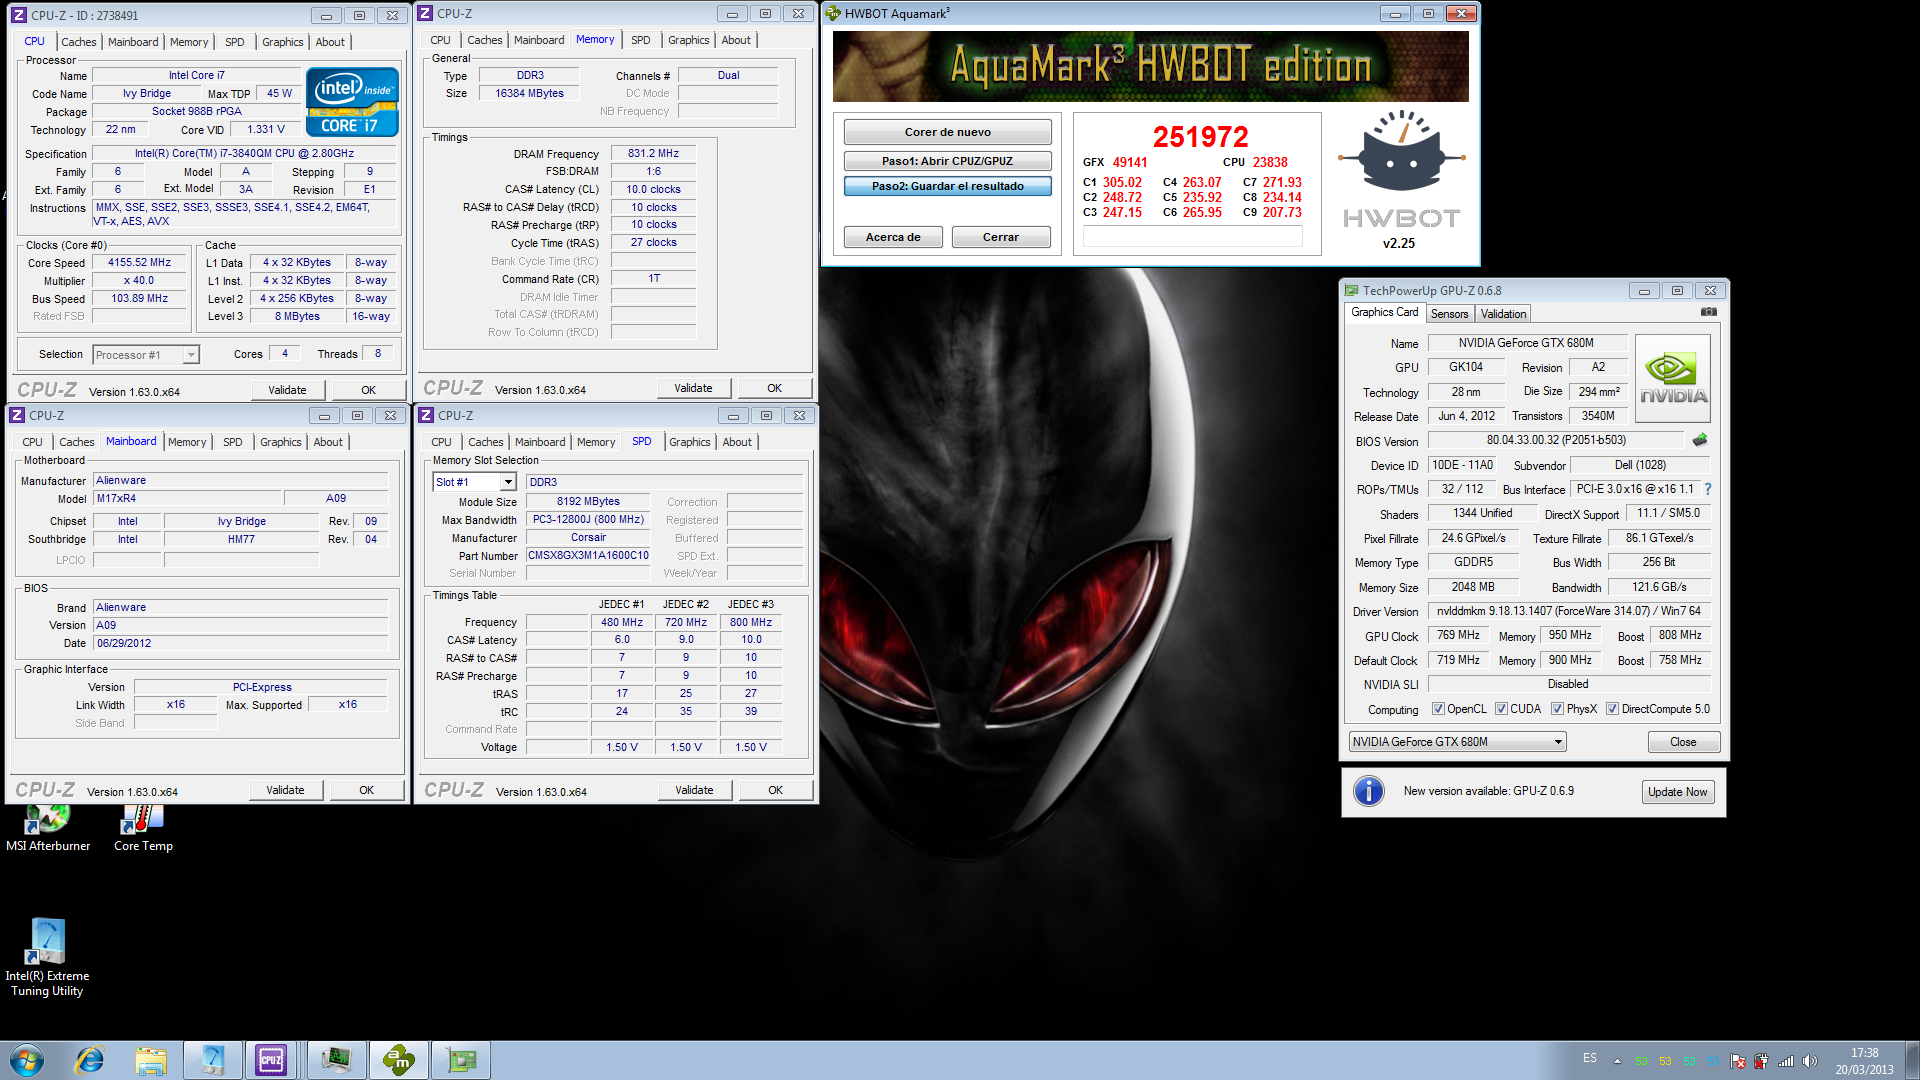The width and height of the screenshot is (1920, 1080).
Task: Click Validate in top-left CPU-Z CPU window
Action: tap(287, 390)
